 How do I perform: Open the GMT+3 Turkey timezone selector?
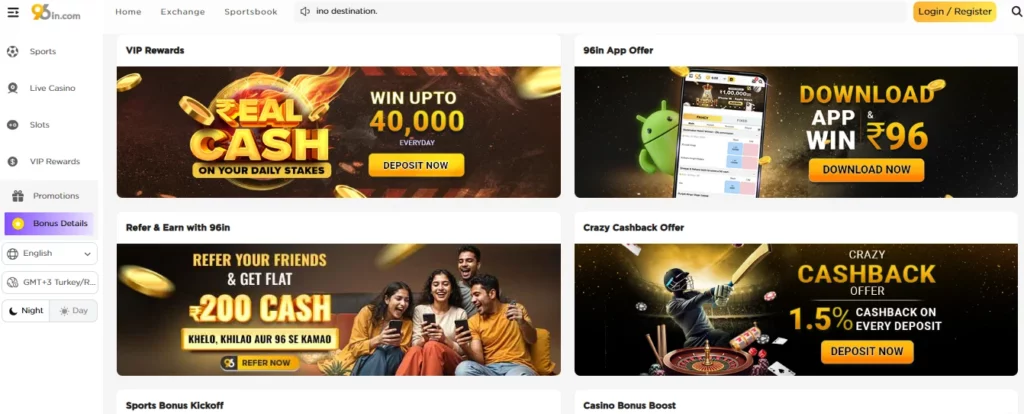pyautogui.click(x=50, y=282)
